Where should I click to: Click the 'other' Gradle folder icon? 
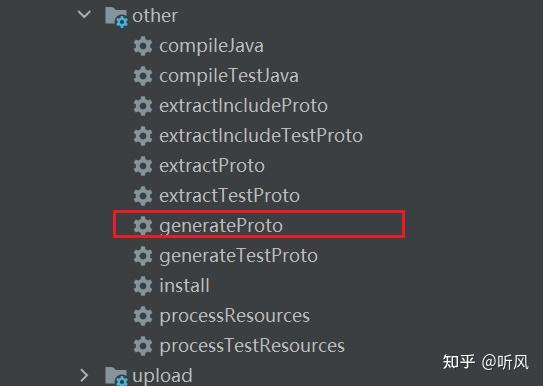[116, 17]
